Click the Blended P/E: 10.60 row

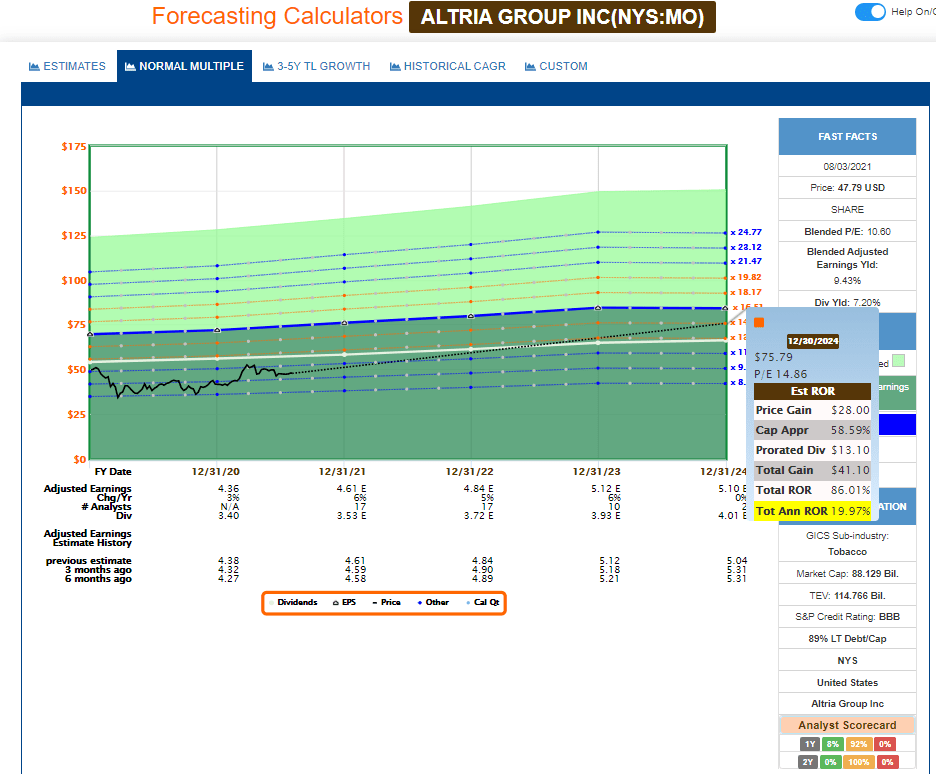coord(847,232)
